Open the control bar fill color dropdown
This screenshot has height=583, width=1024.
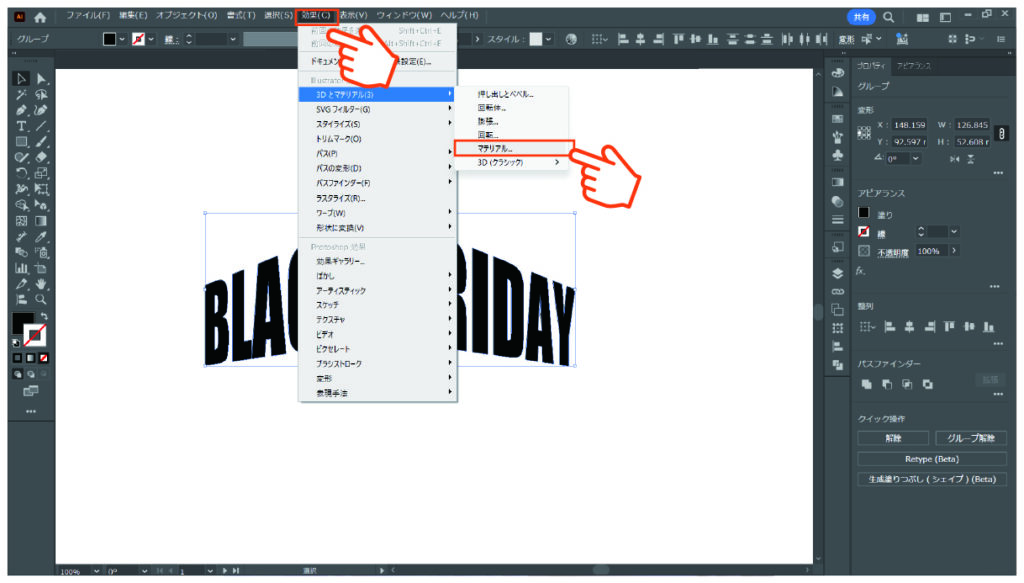pos(122,39)
